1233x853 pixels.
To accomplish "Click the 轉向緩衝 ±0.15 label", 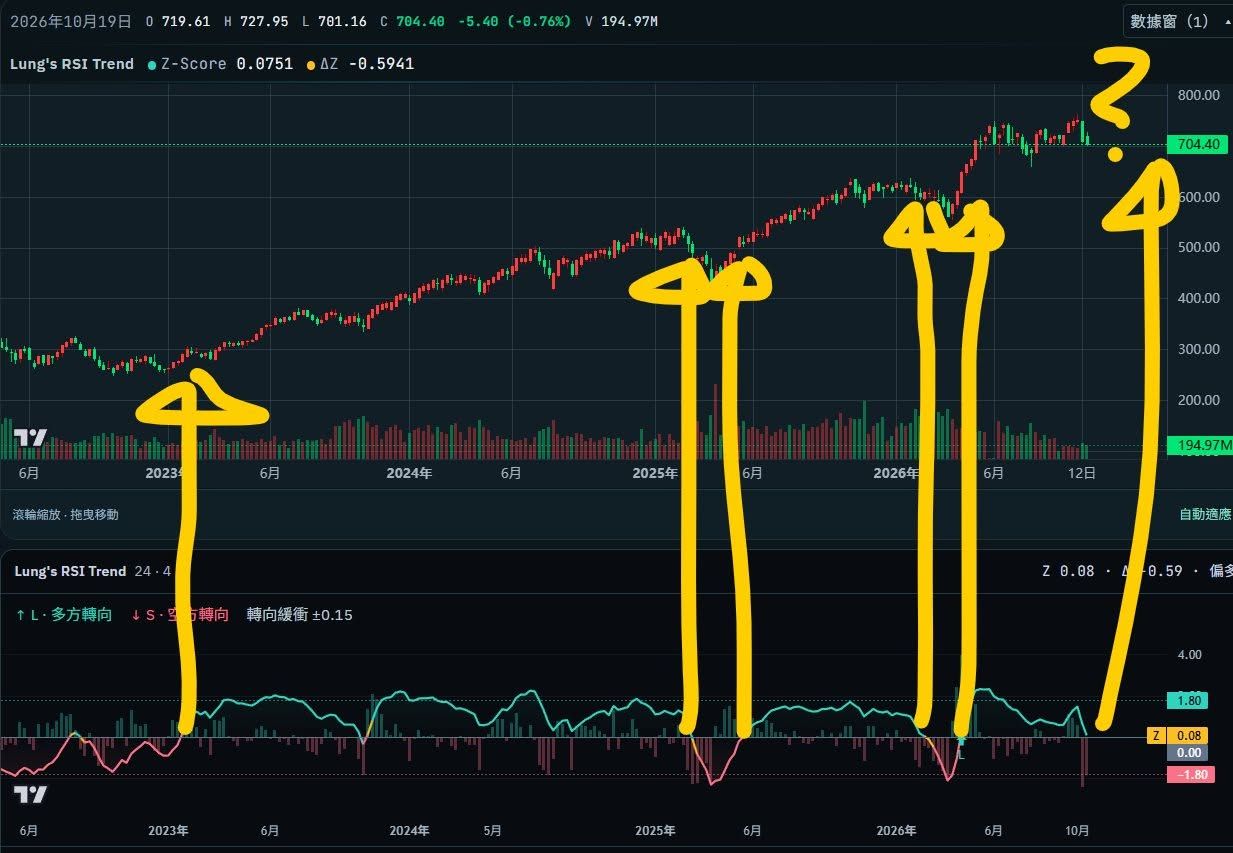I will coord(300,615).
